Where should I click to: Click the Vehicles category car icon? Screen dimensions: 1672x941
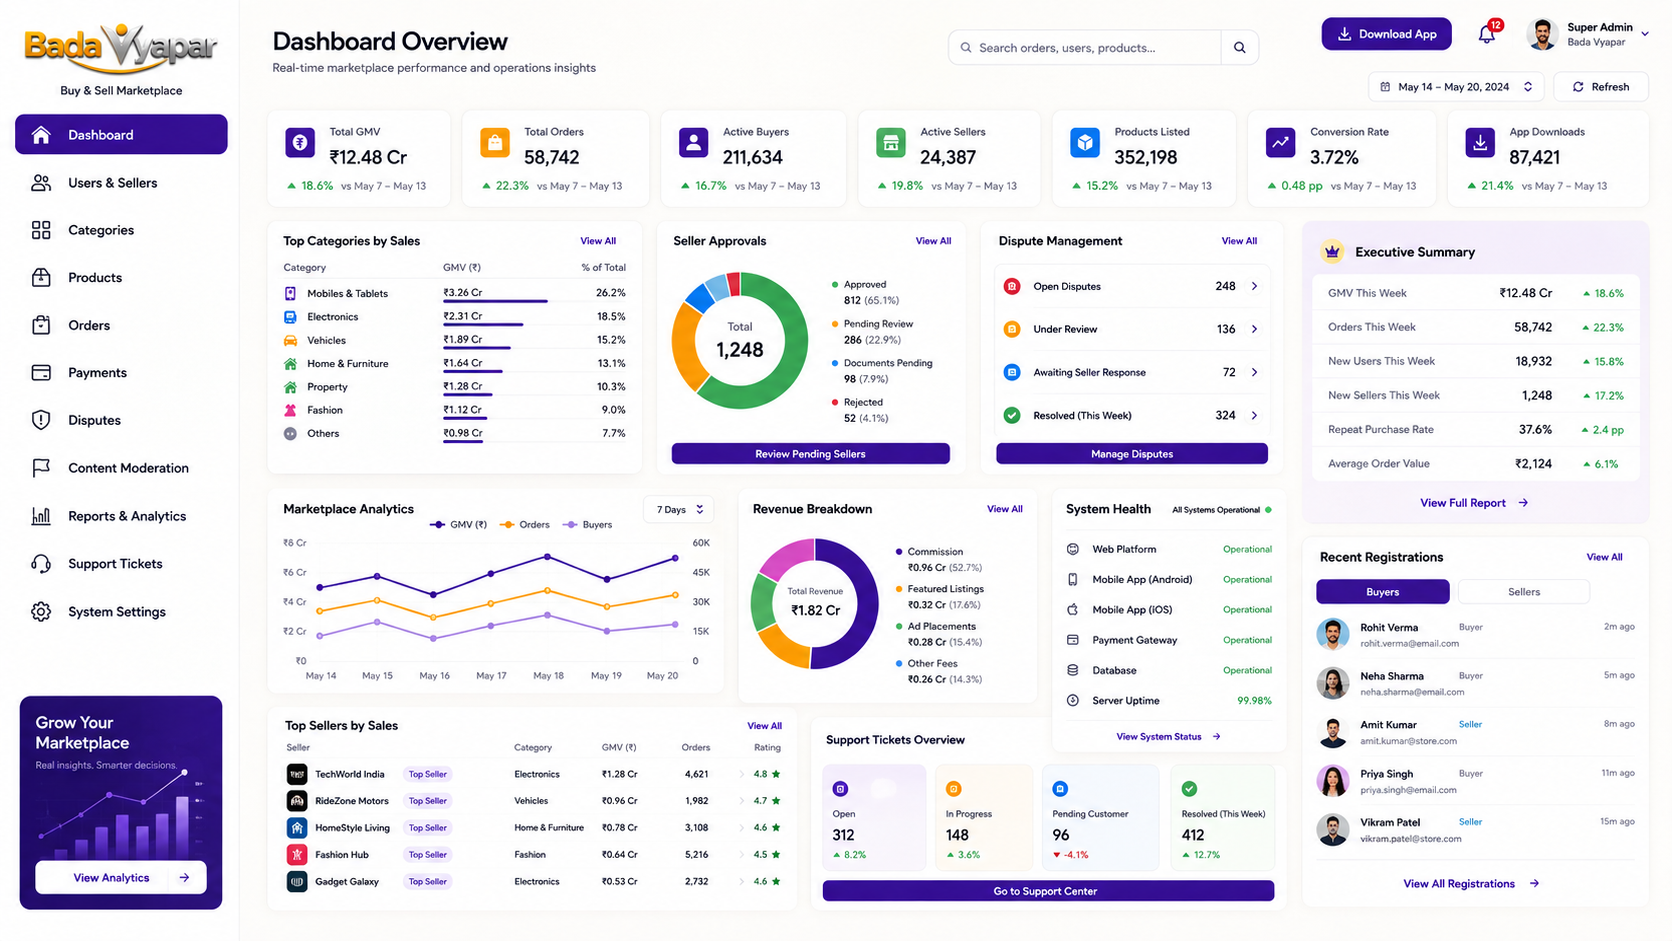[x=290, y=340]
